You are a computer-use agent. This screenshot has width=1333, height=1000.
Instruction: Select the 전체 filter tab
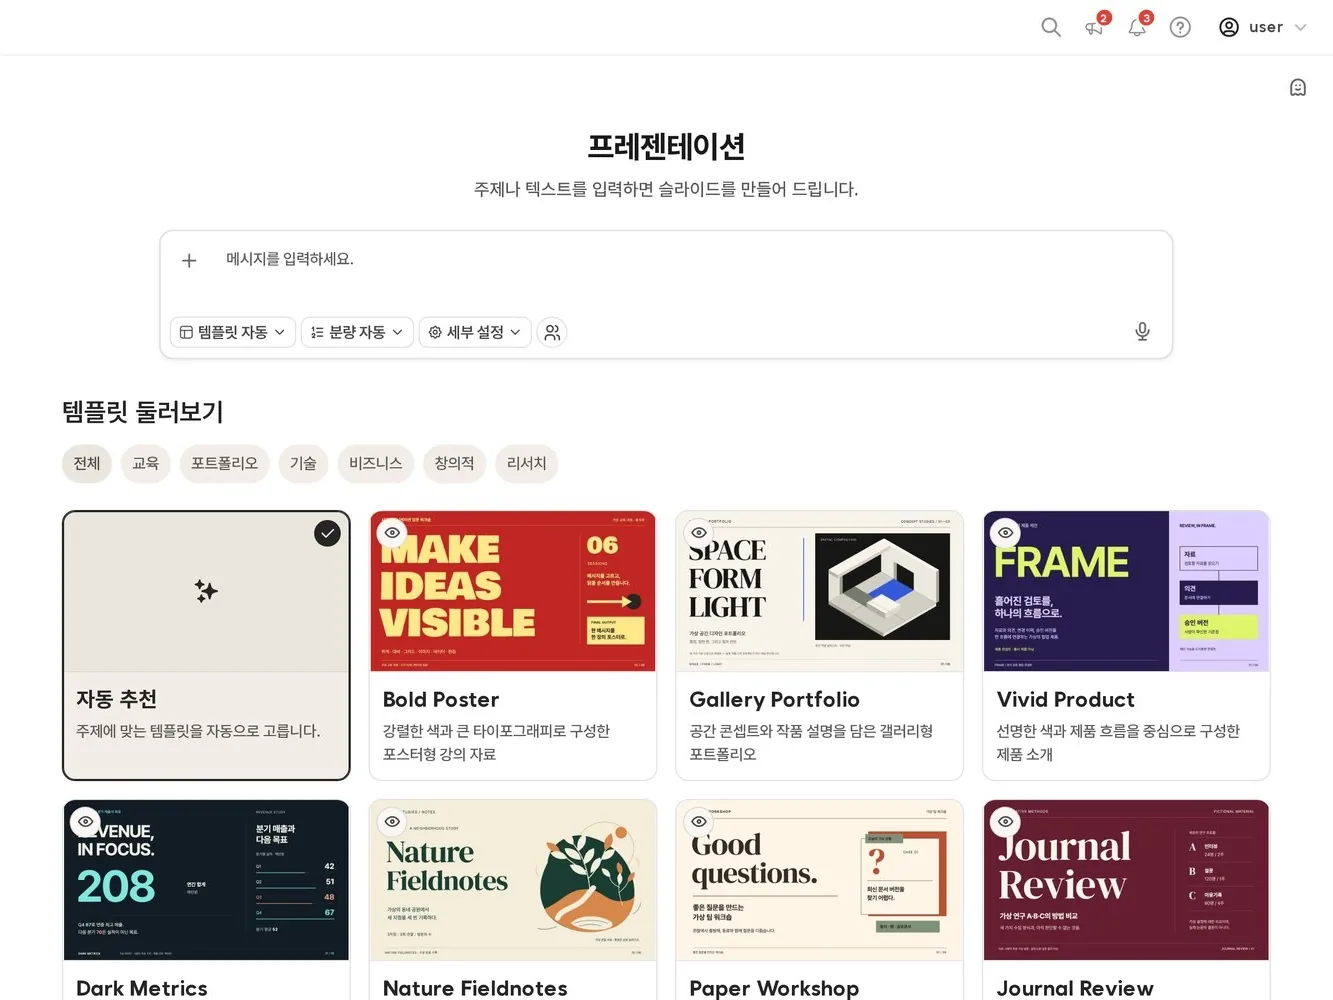pos(87,464)
